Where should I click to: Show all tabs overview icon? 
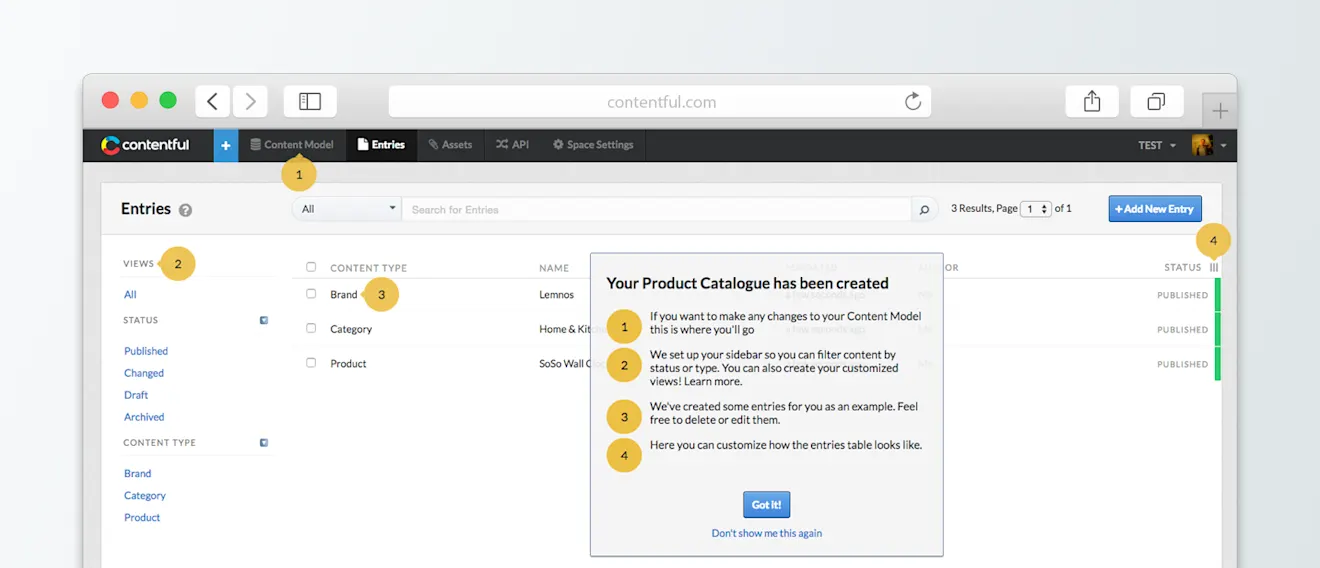(x=1156, y=101)
